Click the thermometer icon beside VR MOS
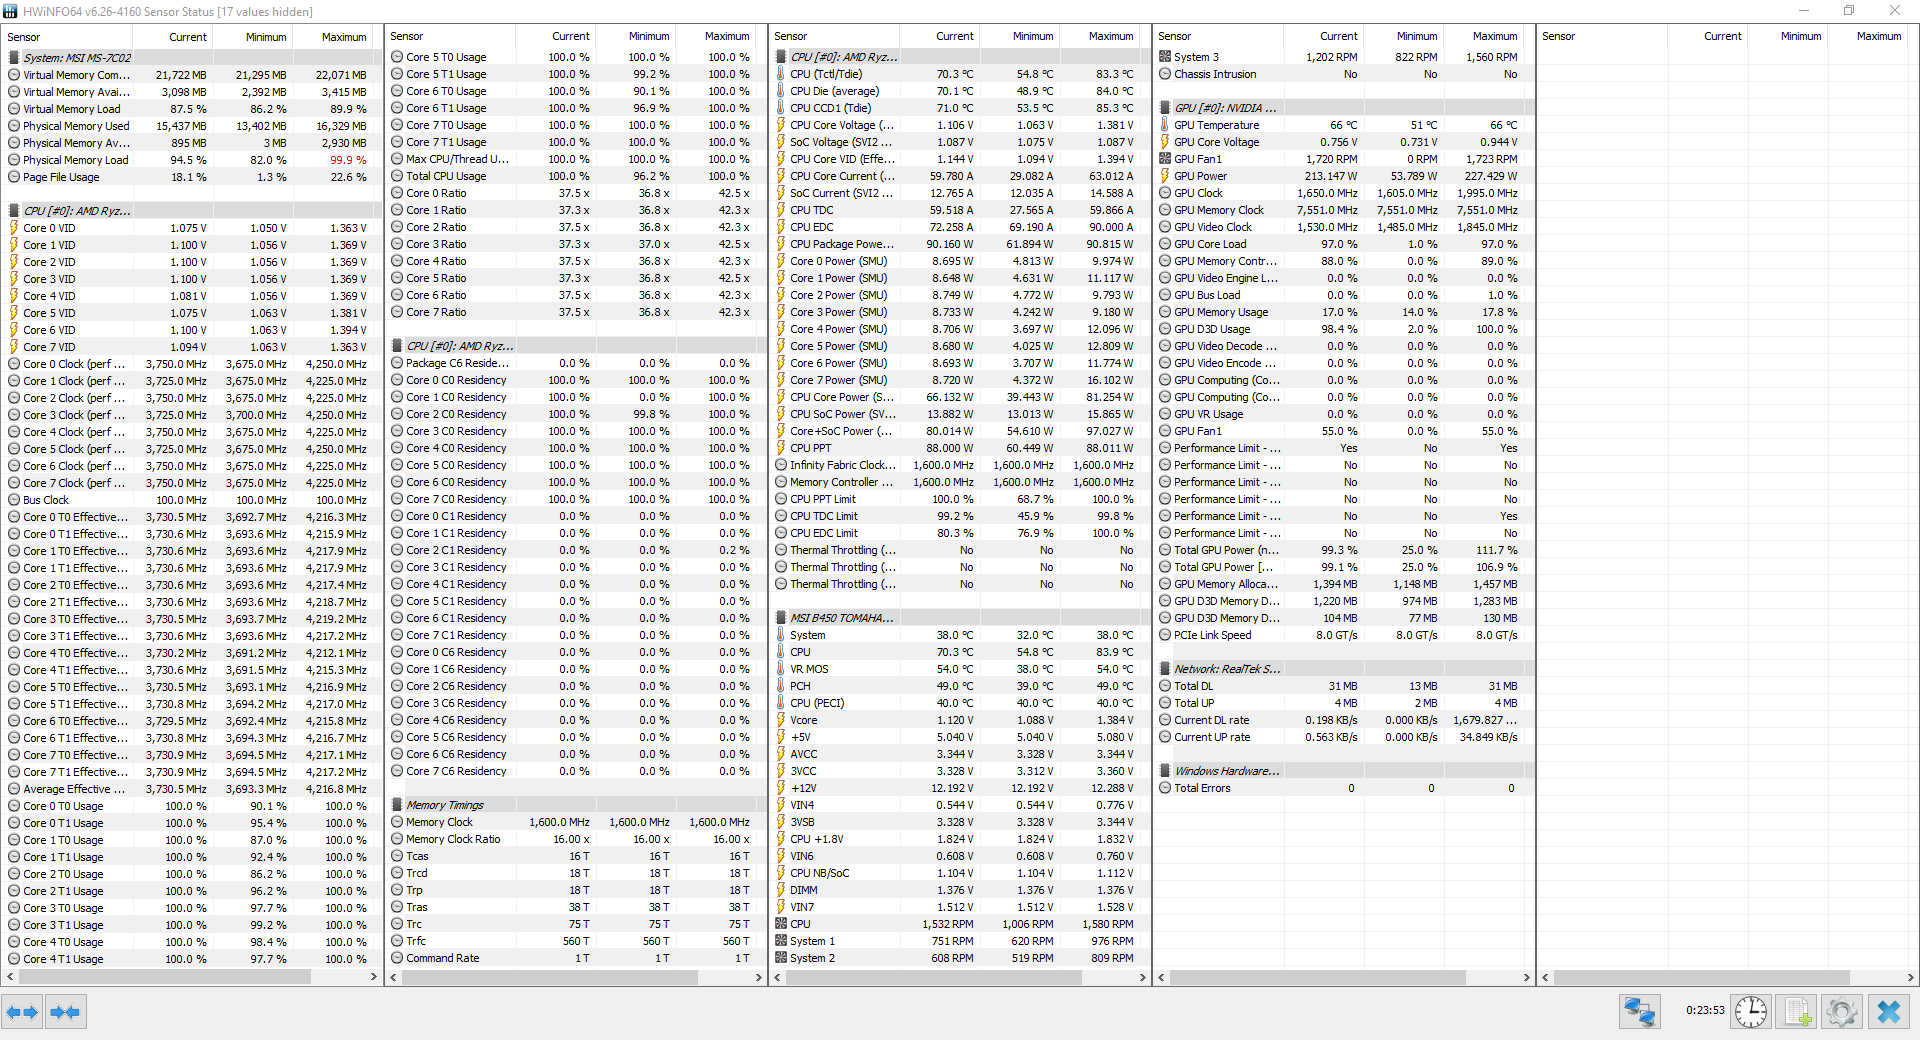1920x1040 pixels. pyautogui.click(x=781, y=669)
